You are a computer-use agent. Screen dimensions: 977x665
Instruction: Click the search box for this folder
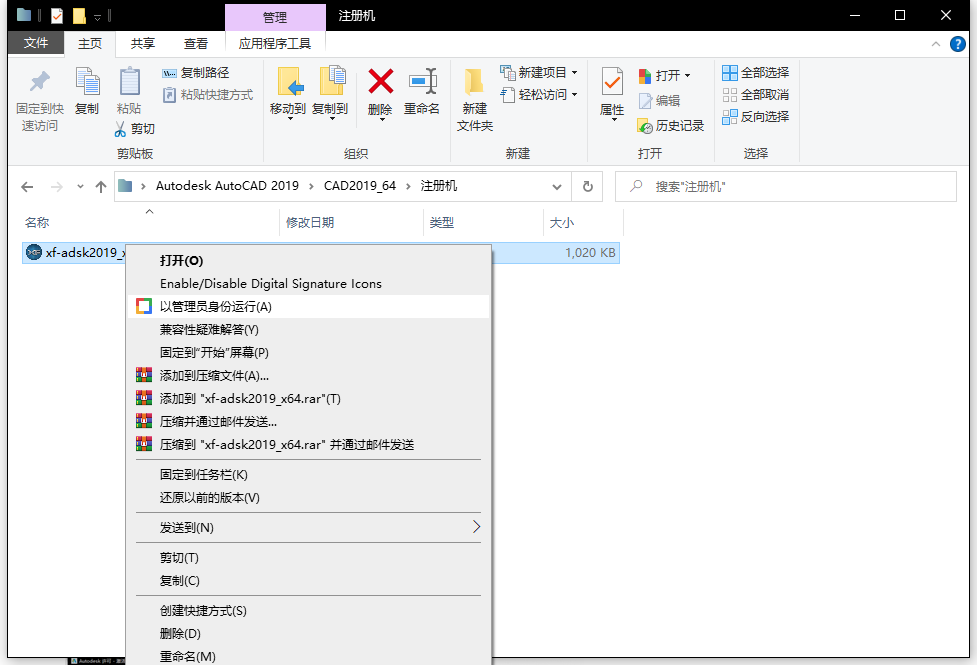(790, 187)
